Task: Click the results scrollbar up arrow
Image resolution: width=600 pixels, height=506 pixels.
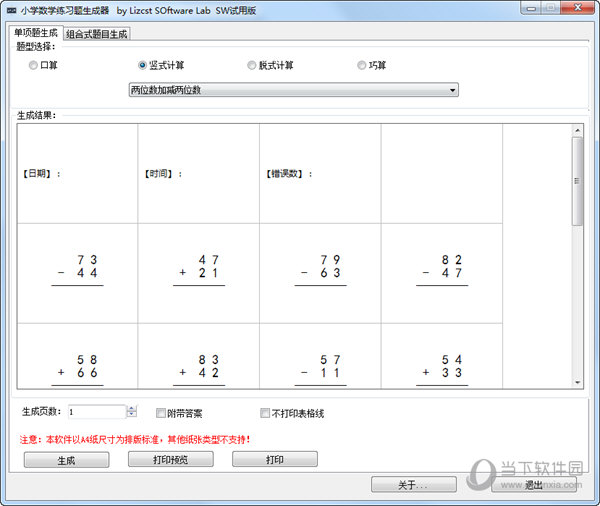Action: coord(577,131)
